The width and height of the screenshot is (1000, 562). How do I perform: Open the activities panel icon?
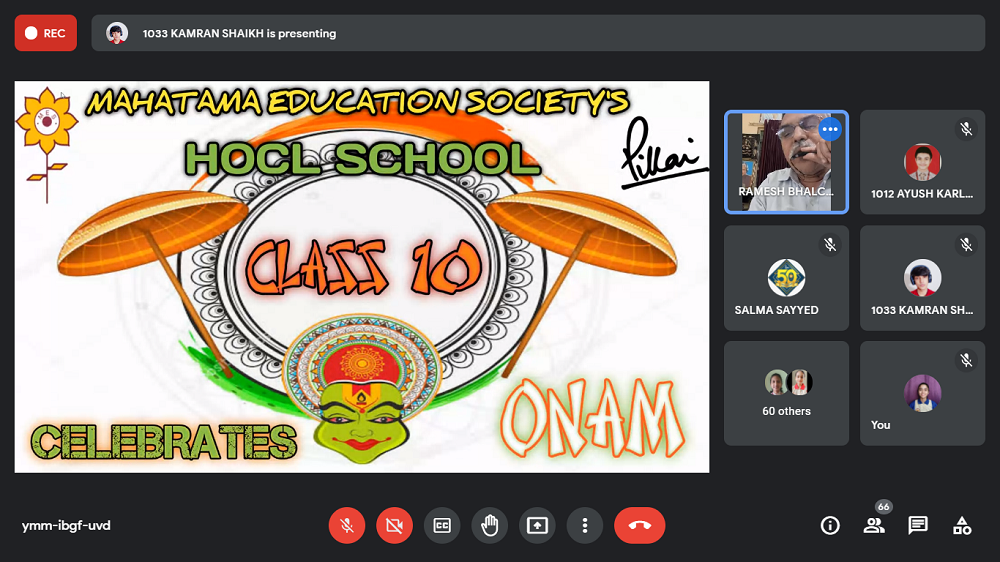point(962,525)
